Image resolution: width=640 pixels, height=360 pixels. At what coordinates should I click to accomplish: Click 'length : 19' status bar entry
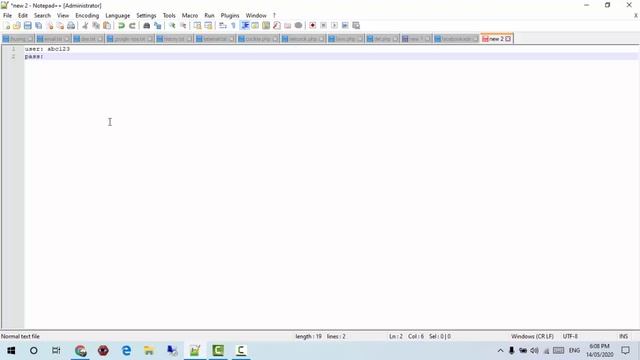pyautogui.click(x=309, y=336)
